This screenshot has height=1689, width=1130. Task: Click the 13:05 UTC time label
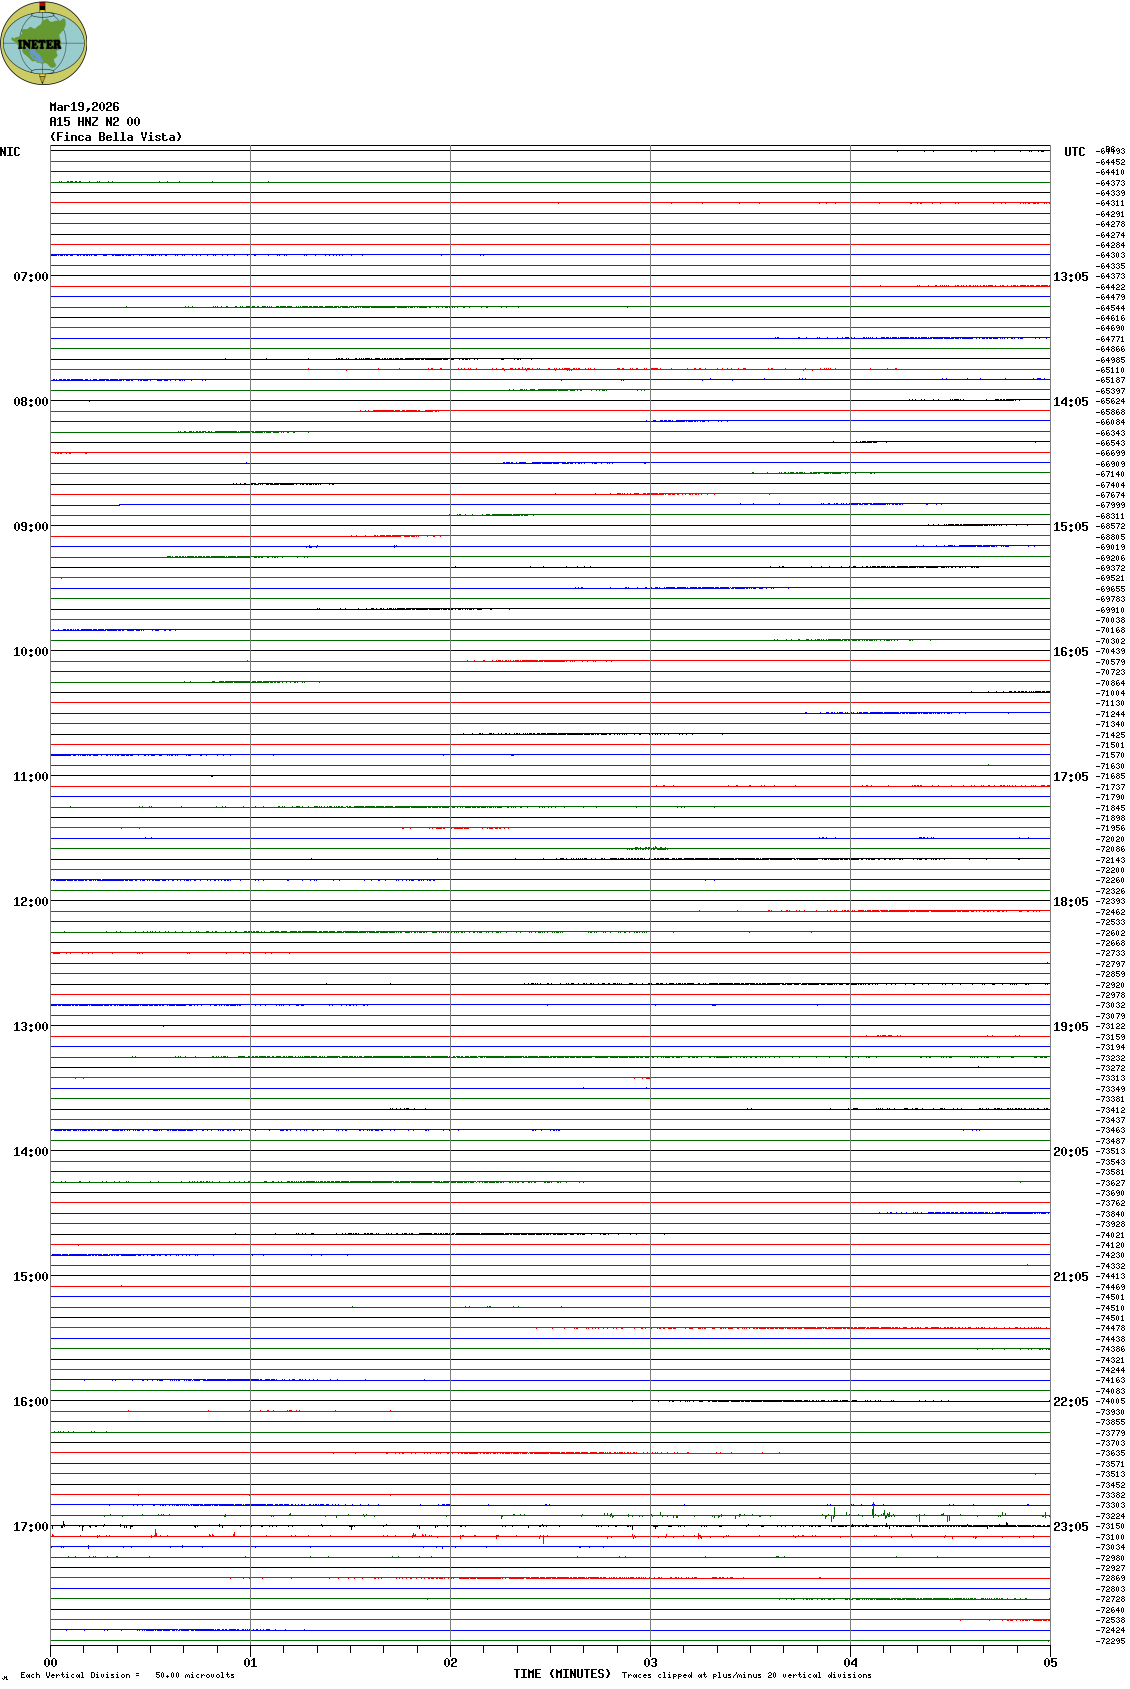(1070, 277)
